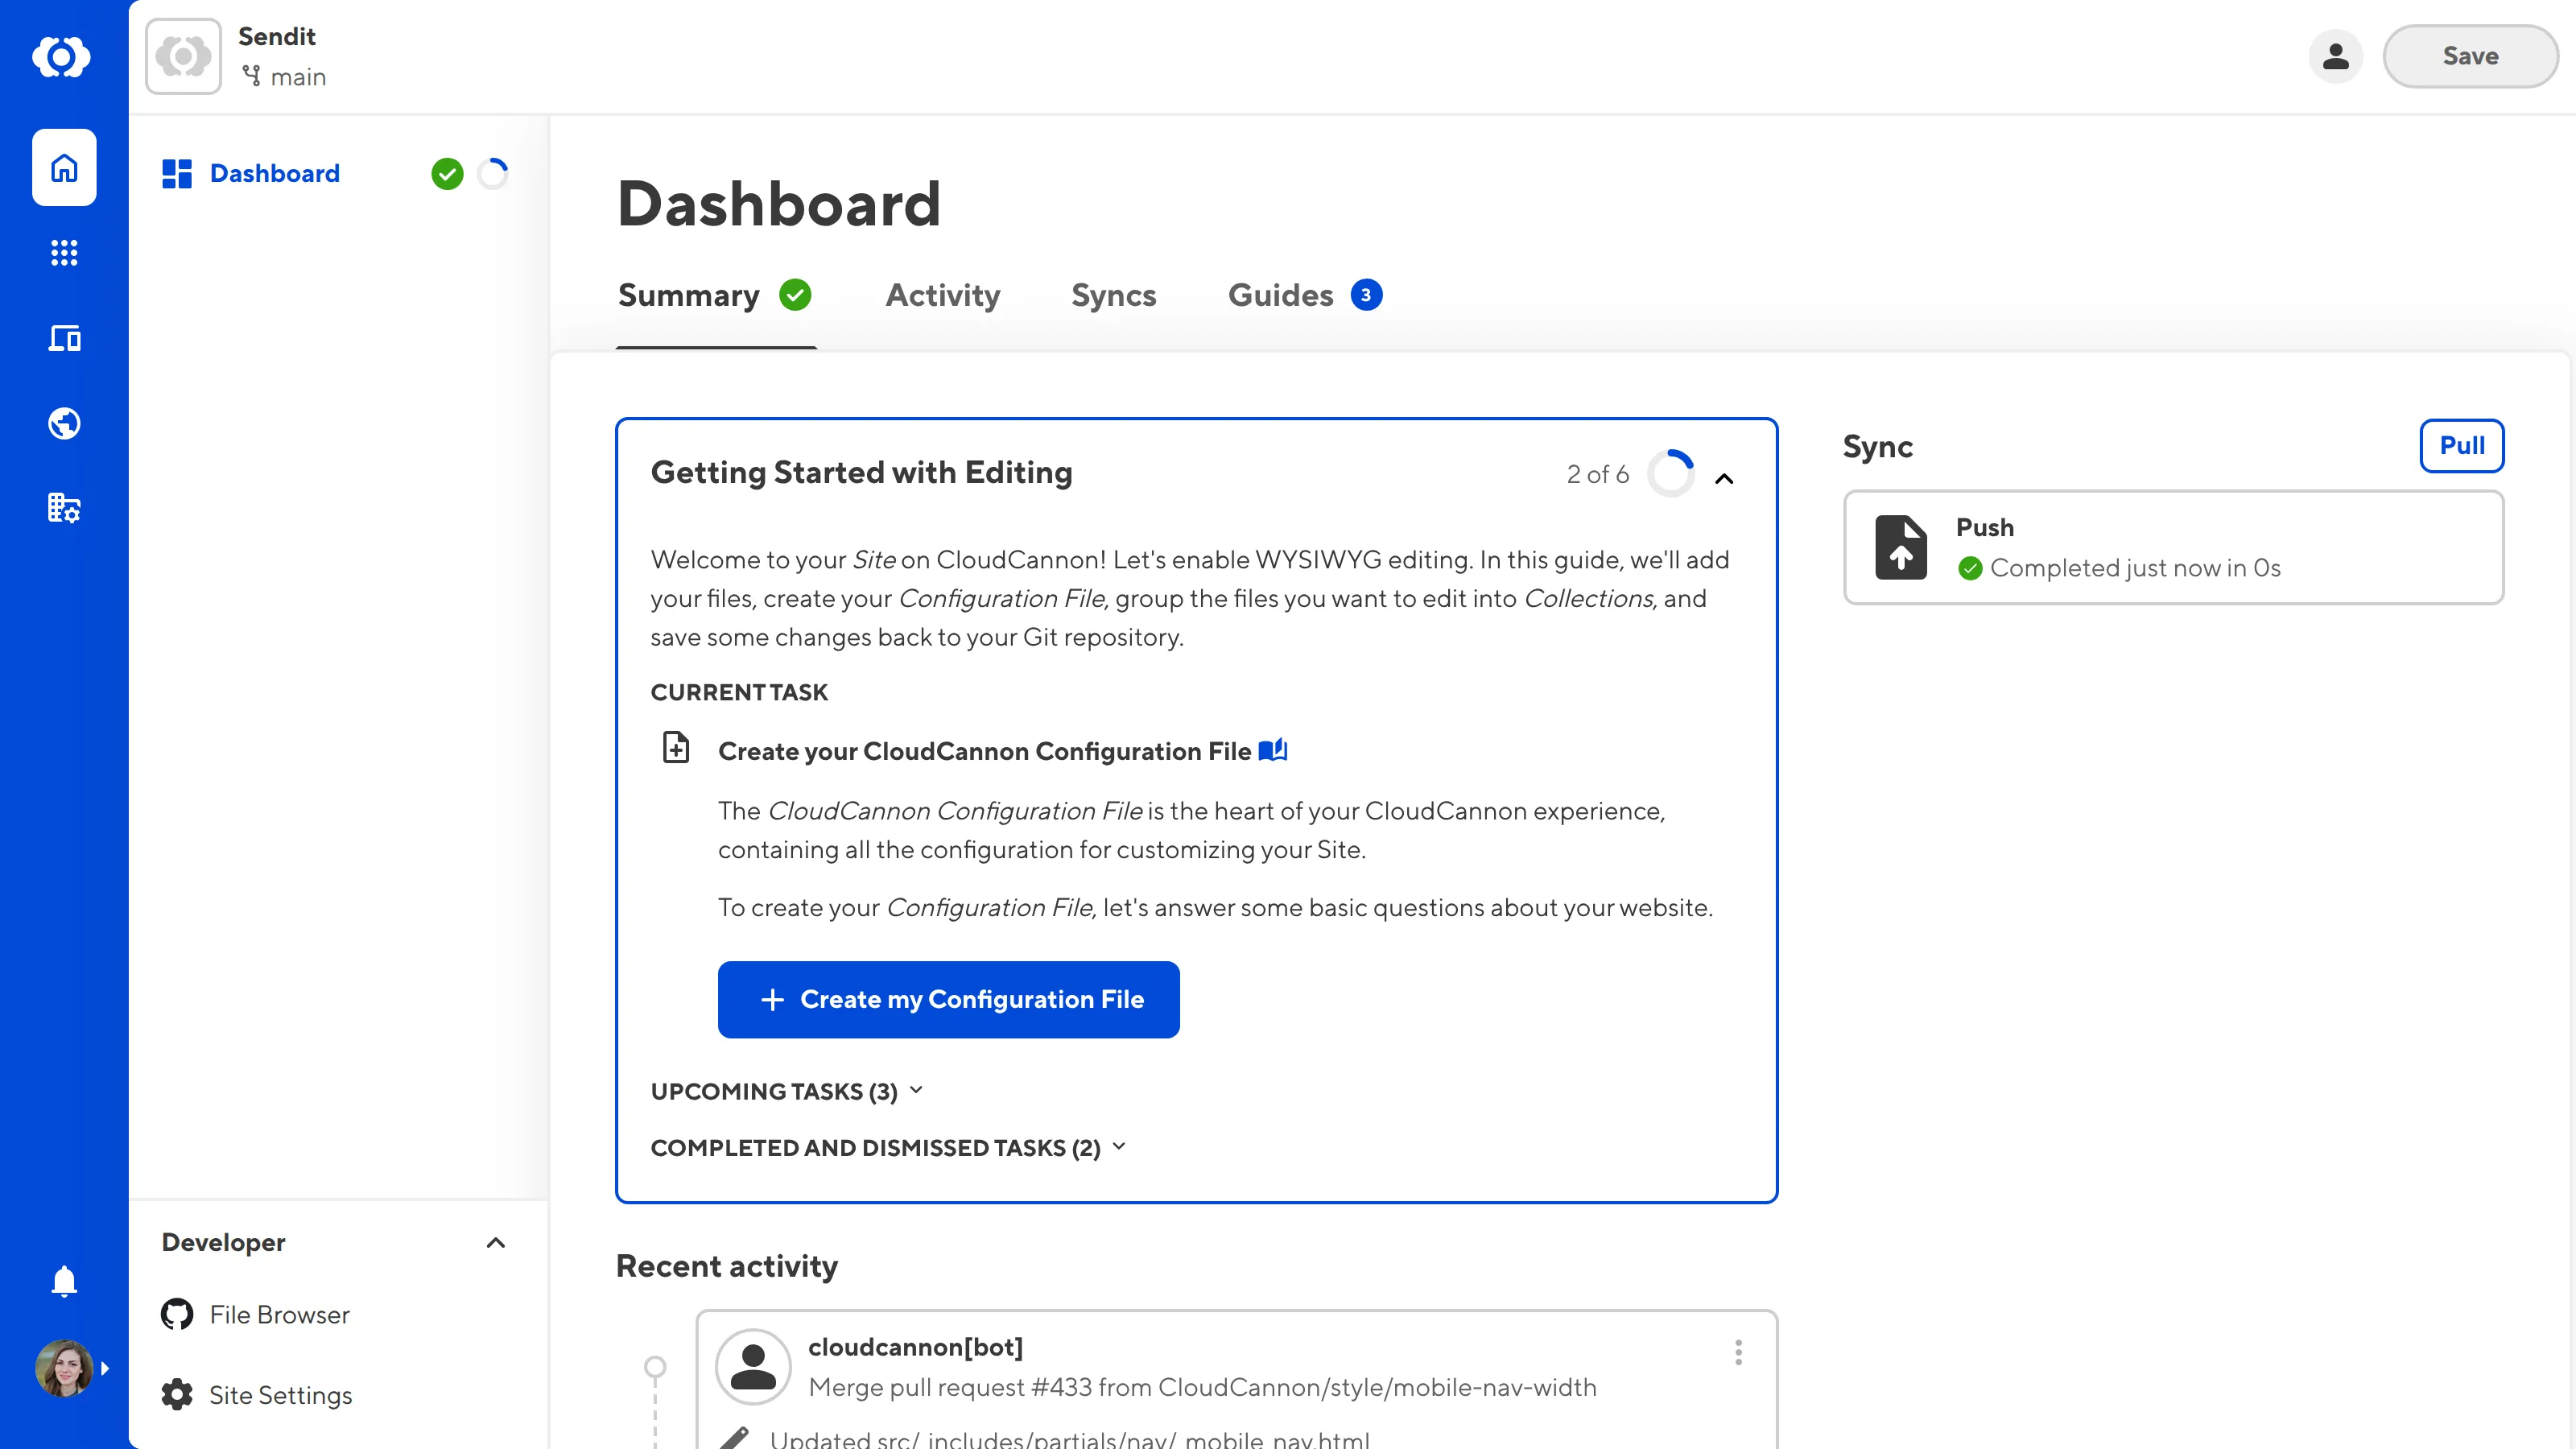This screenshot has height=1449, width=2576.
Task: Open the Guides tab
Action: [1281, 296]
